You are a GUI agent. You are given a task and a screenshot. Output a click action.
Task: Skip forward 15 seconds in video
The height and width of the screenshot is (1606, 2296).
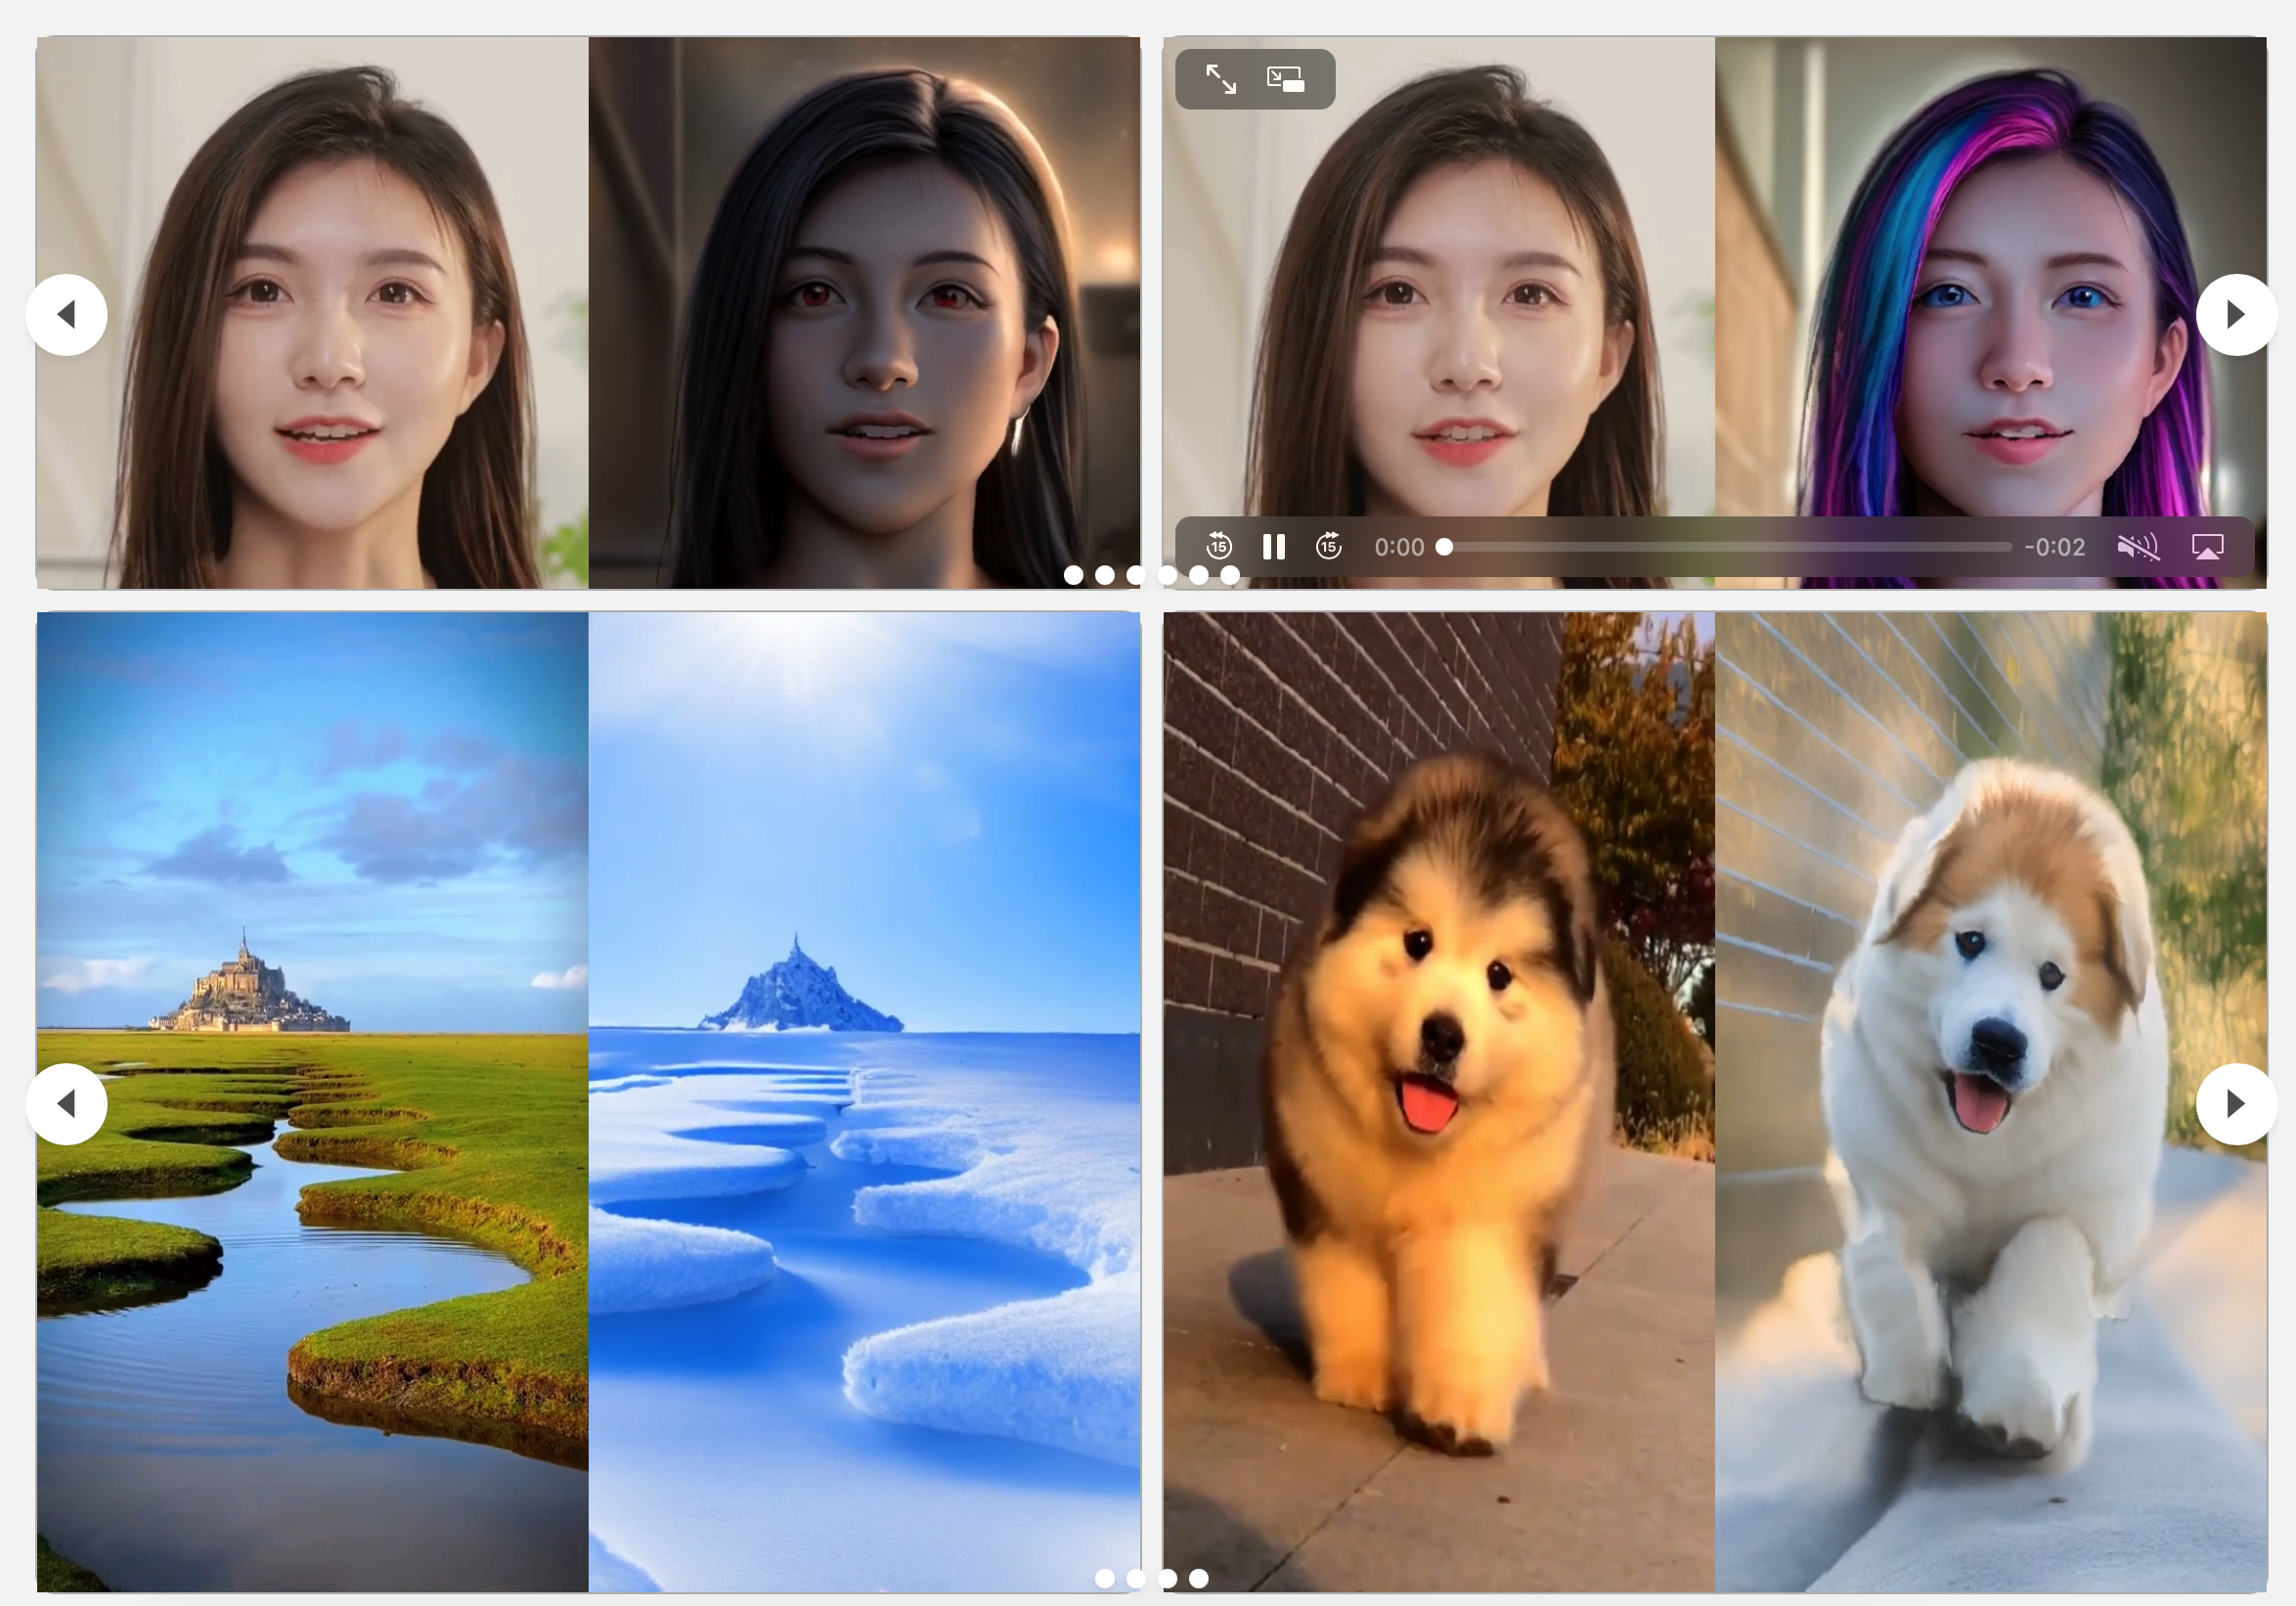tap(1329, 546)
